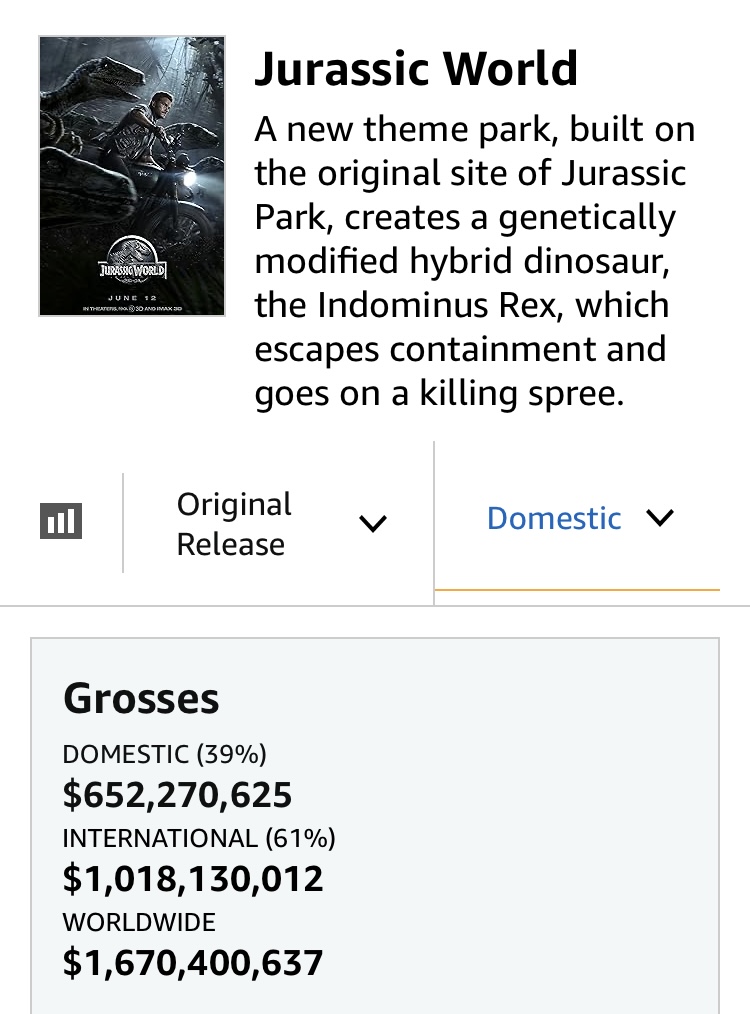Click the Jurassic World logo on poster

(x=133, y=263)
